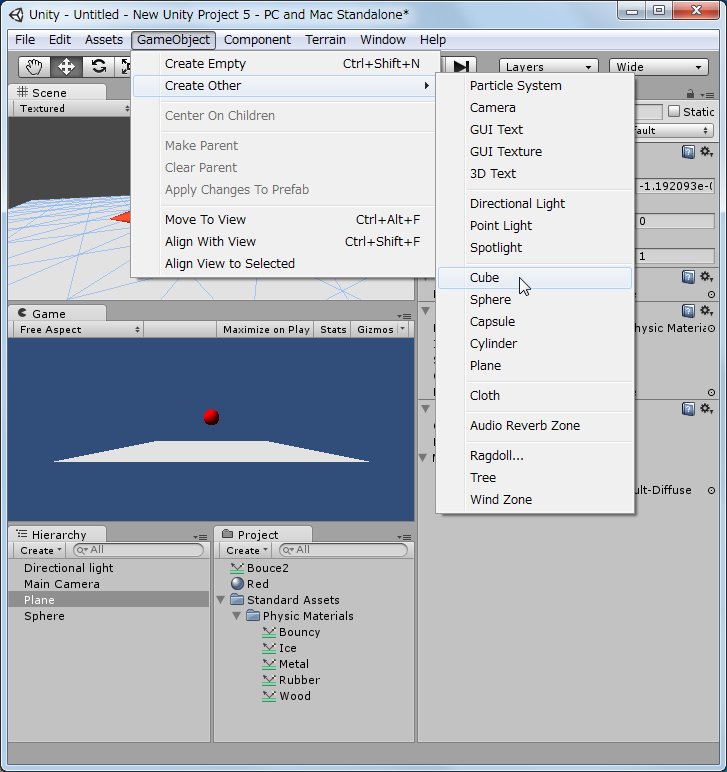This screenshot has height=772, width=727.
Task: Select the Hierarchy tab
Action: click(x=58, y=535)
